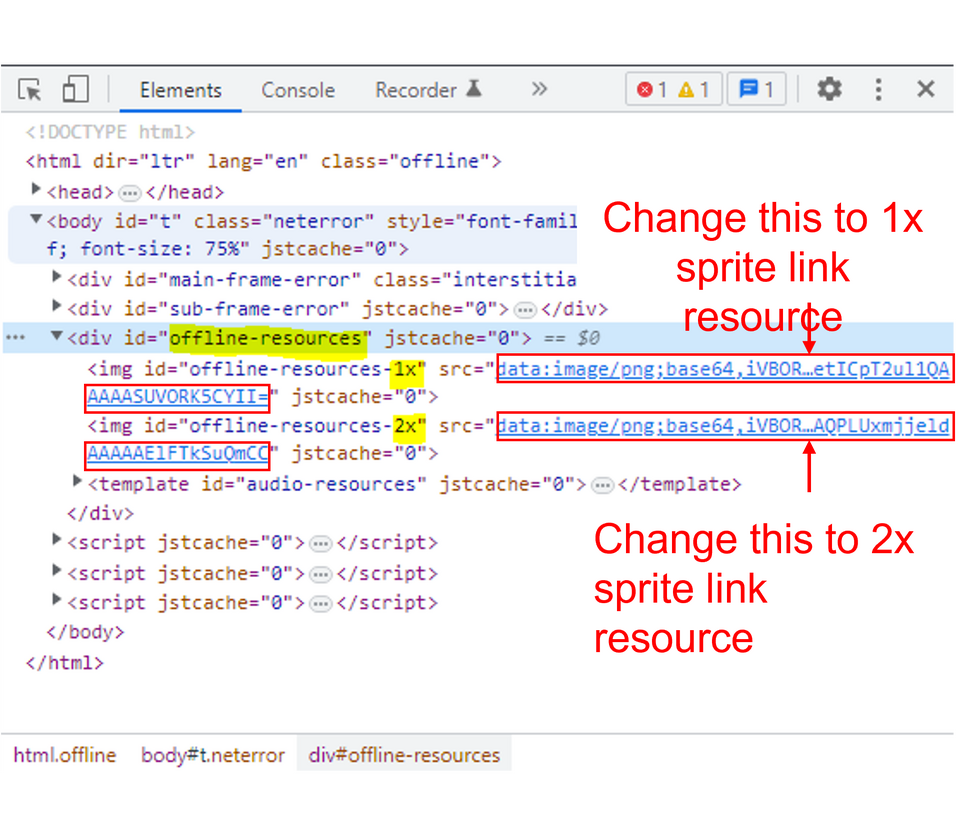Show more tabs with double chevron
This screenshot has width=960, height=840.
539,90
